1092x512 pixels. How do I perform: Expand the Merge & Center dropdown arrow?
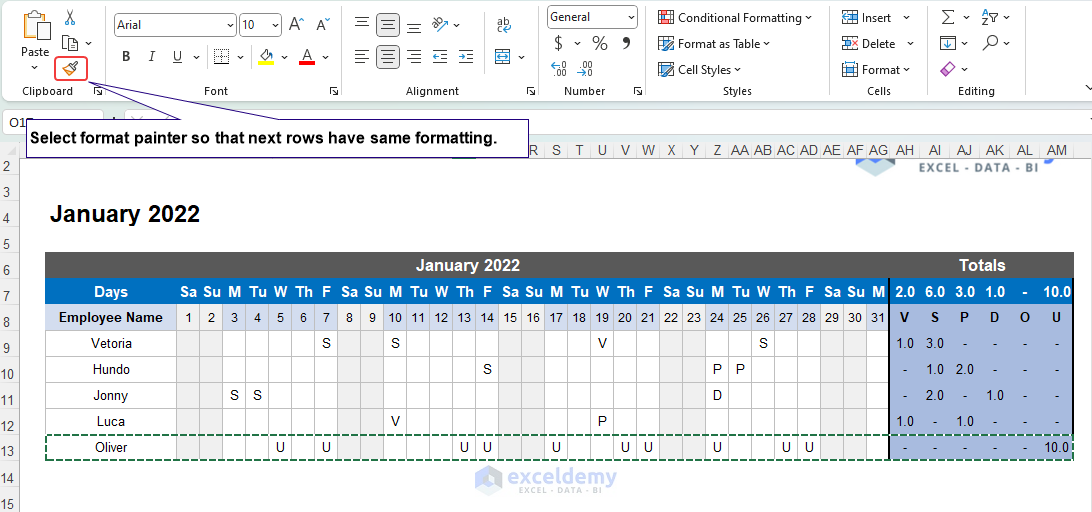tap(521, 57)
